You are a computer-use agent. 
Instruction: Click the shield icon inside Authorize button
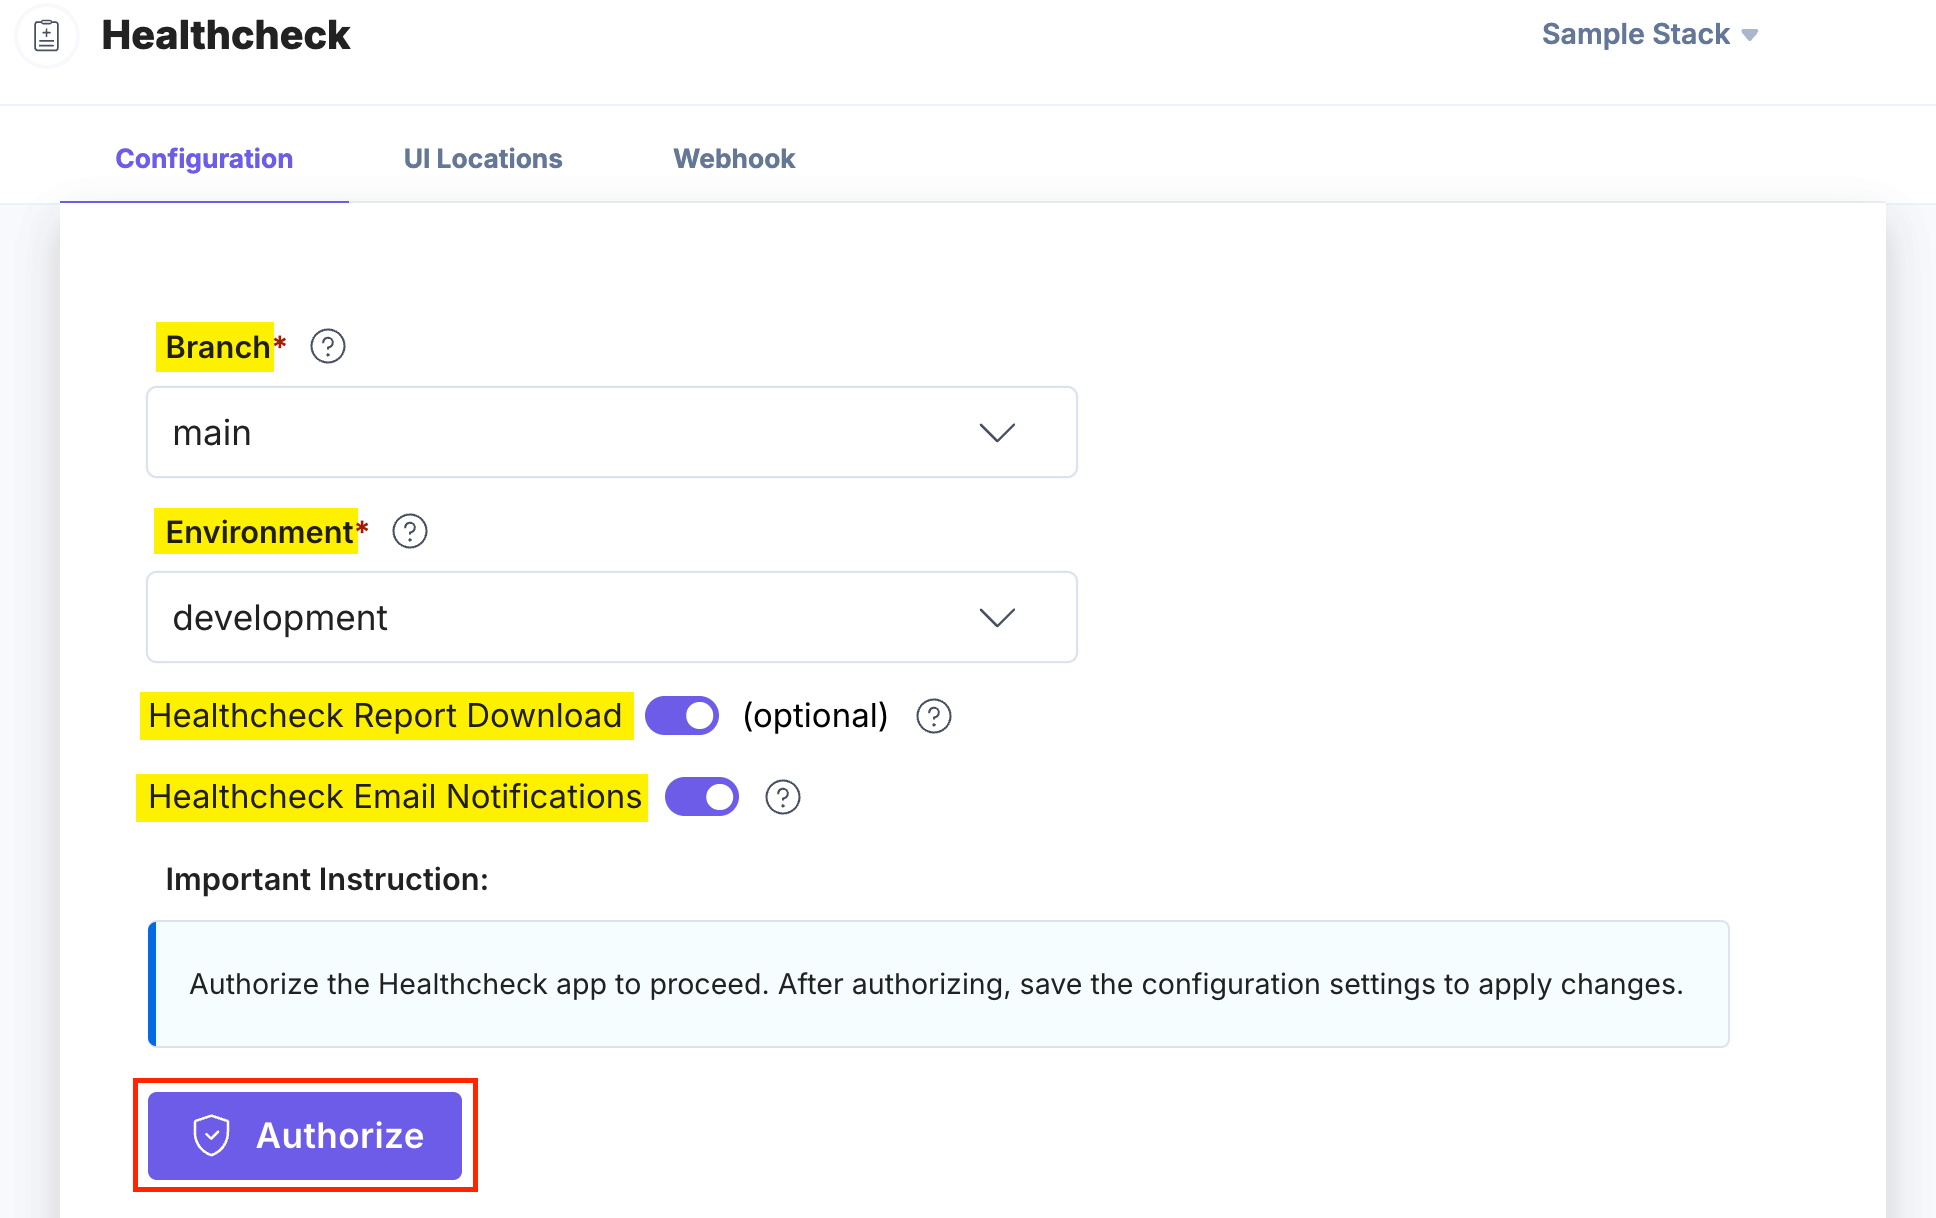(x=210, y=1135)
